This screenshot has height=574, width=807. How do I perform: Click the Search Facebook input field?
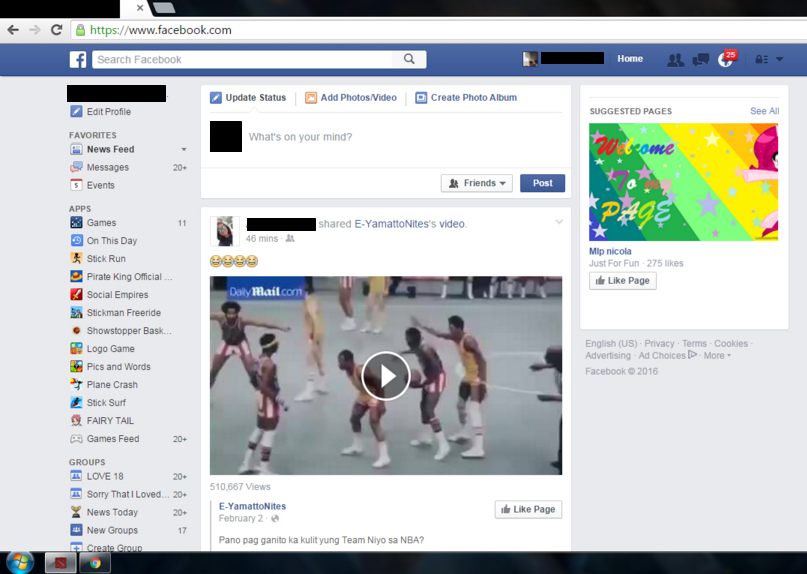click(x=242, y=60)
